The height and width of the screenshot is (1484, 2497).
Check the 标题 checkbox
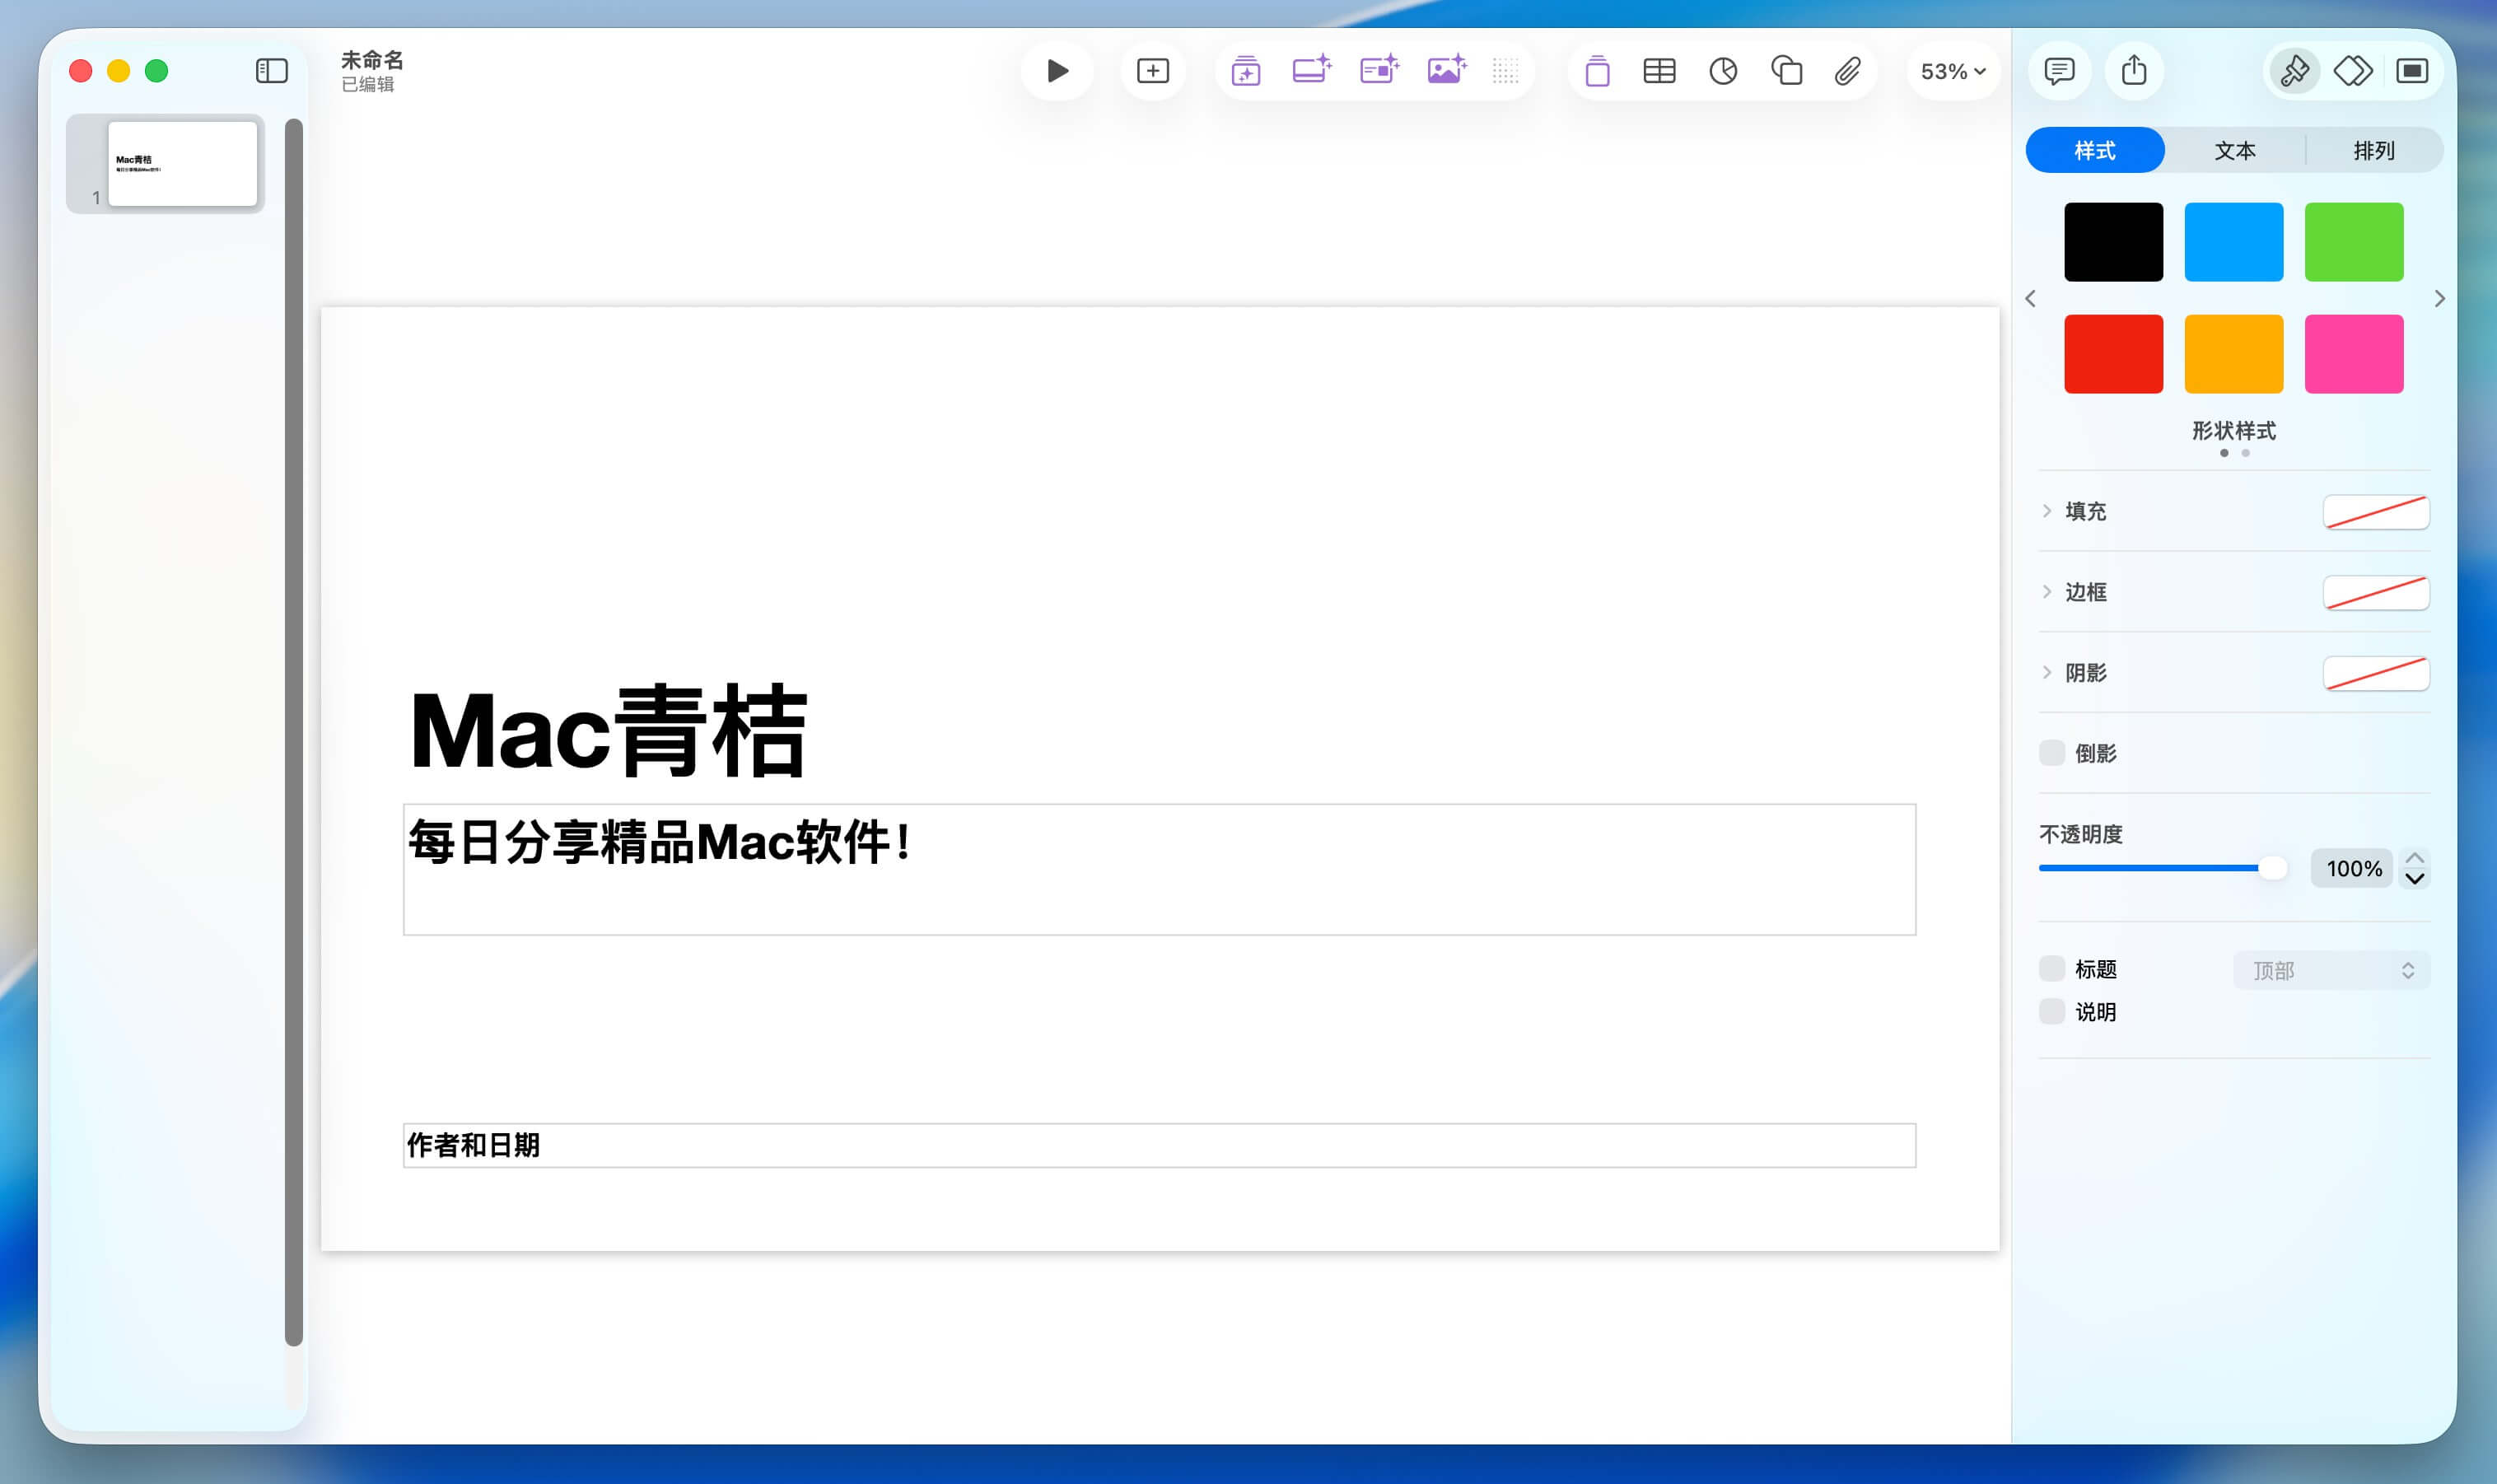coord(2052,968)
